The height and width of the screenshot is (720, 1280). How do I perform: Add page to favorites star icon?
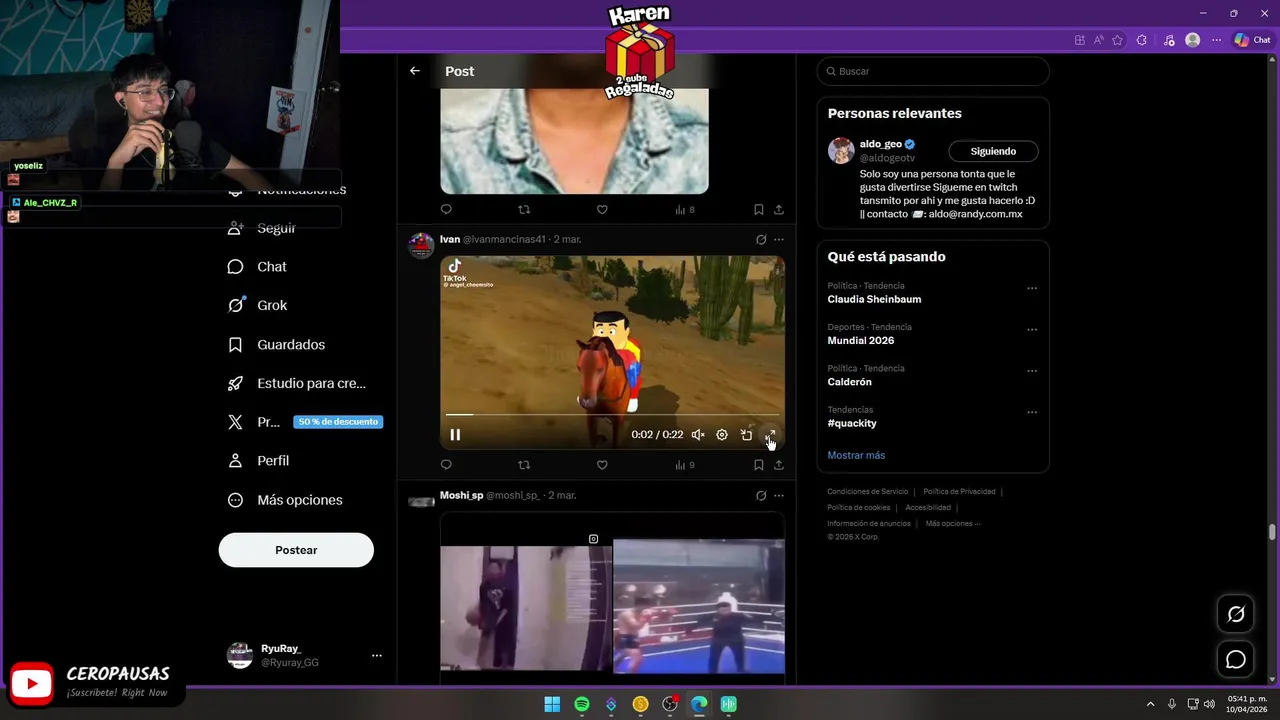(x=1117, y=40)
